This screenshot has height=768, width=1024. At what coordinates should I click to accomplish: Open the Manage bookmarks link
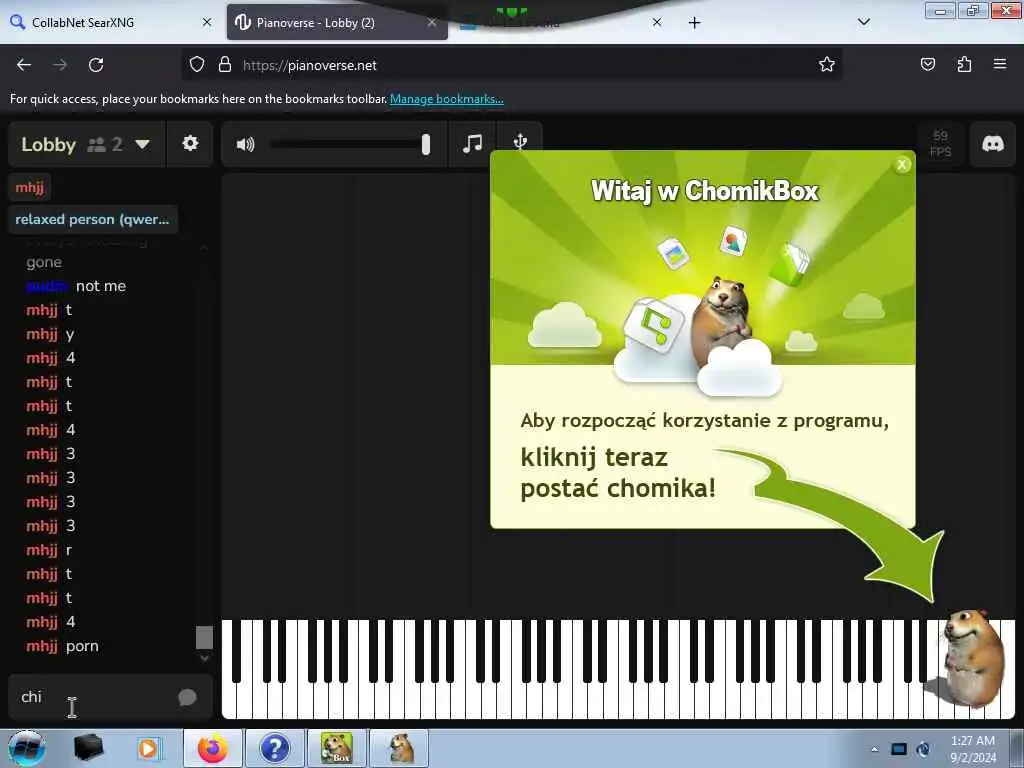(x=447, y=99)
